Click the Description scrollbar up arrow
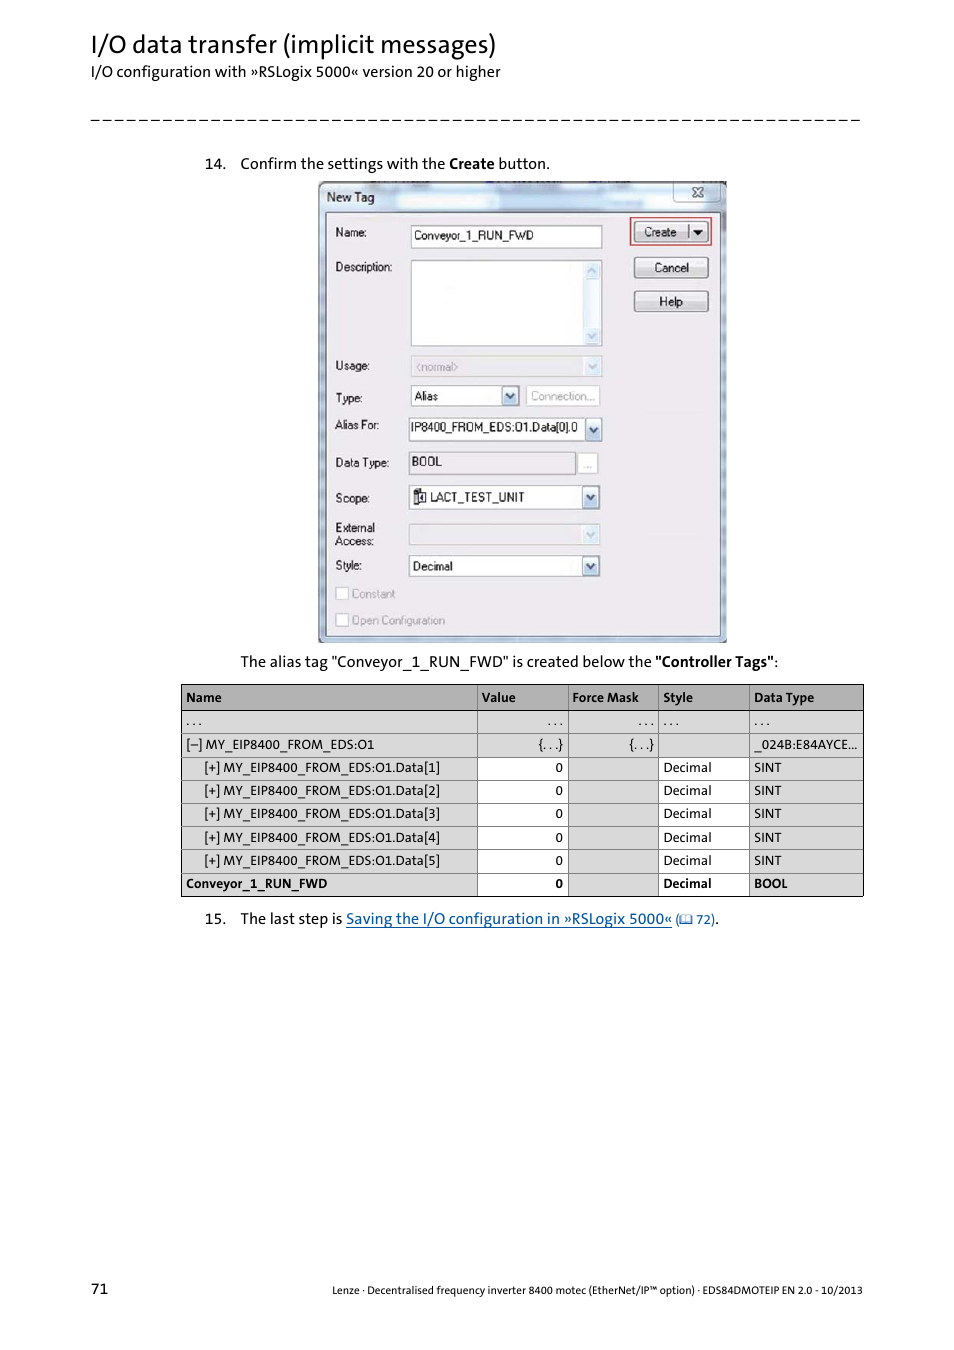 coord(592,270)
